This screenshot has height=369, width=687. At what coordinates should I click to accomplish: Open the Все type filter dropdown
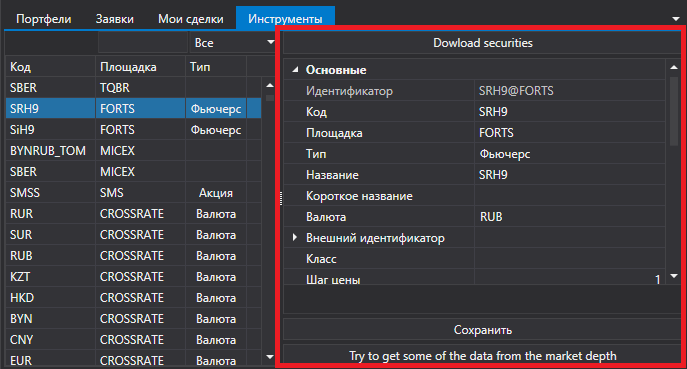pyautogui.click(x=232, y=43)
